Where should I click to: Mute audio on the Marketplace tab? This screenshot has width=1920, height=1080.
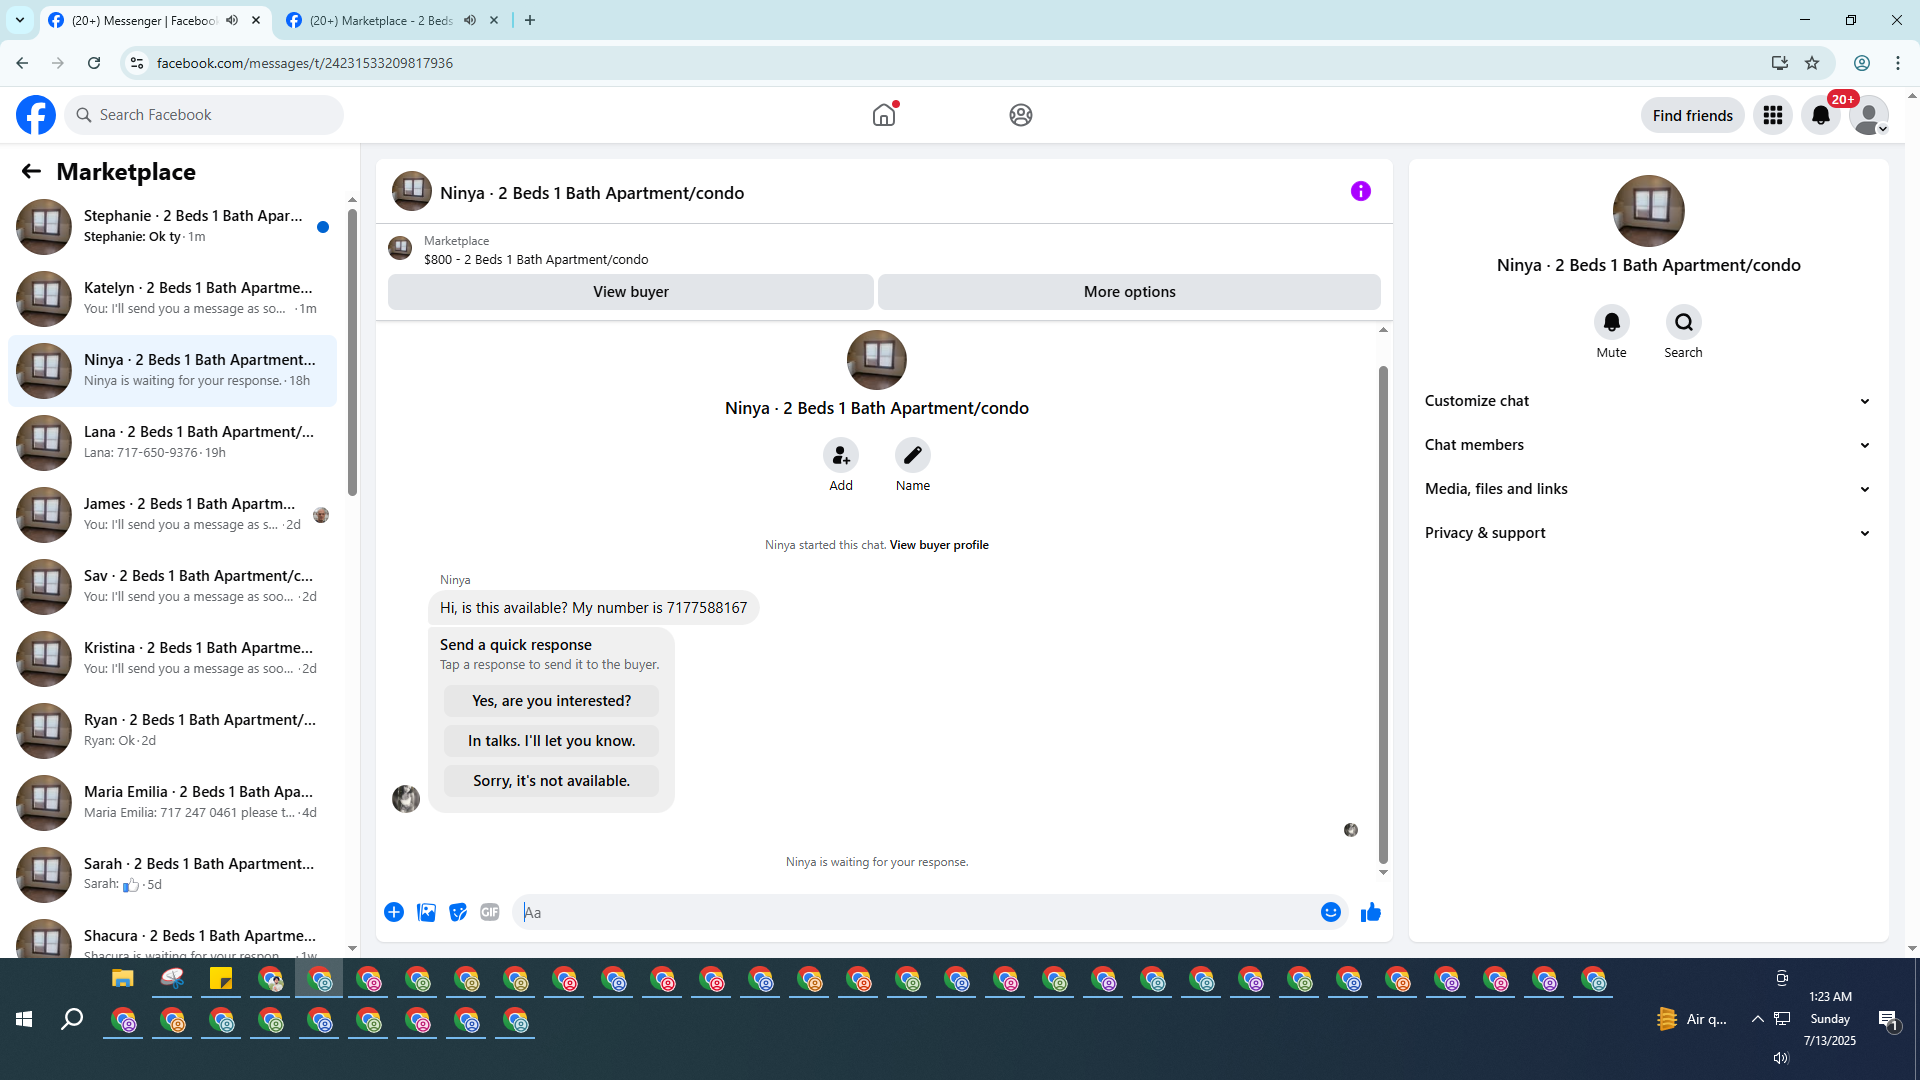pyautogui.click(x=470, y=20)
